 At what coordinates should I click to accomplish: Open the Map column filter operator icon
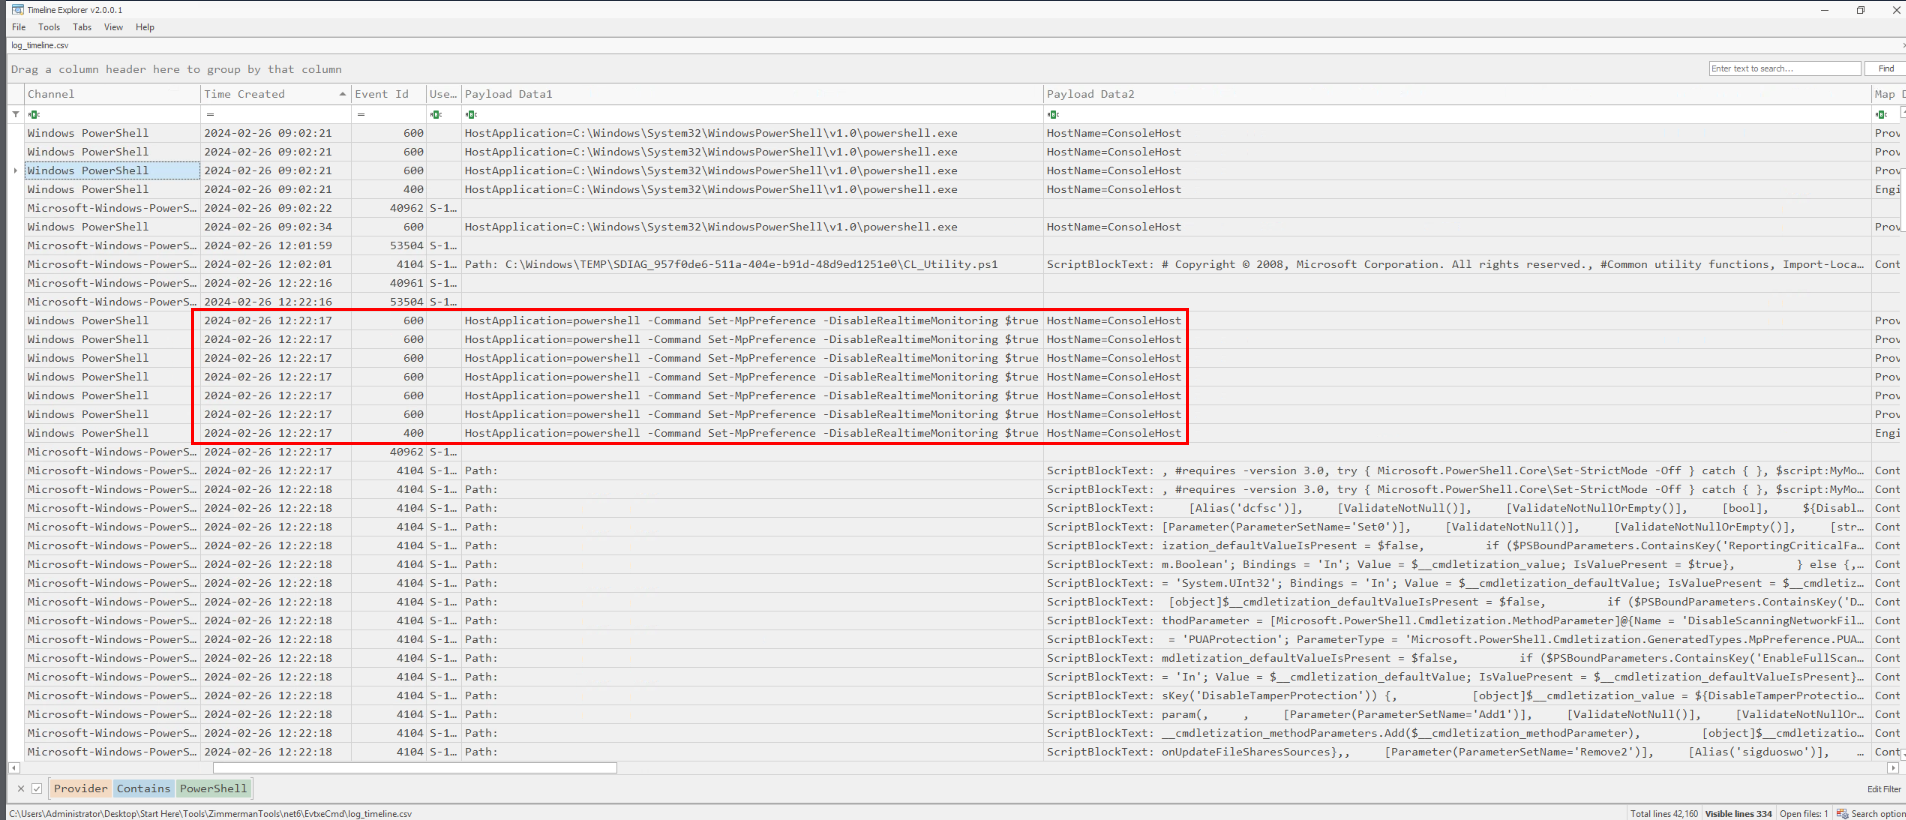(x=1881, y=114)
